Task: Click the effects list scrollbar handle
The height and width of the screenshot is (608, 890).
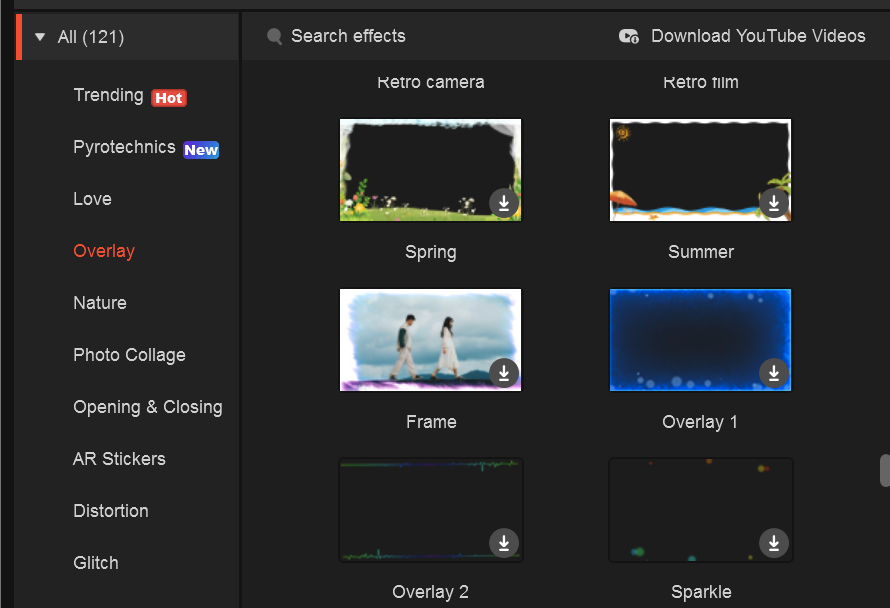Action: coord(884,470)
